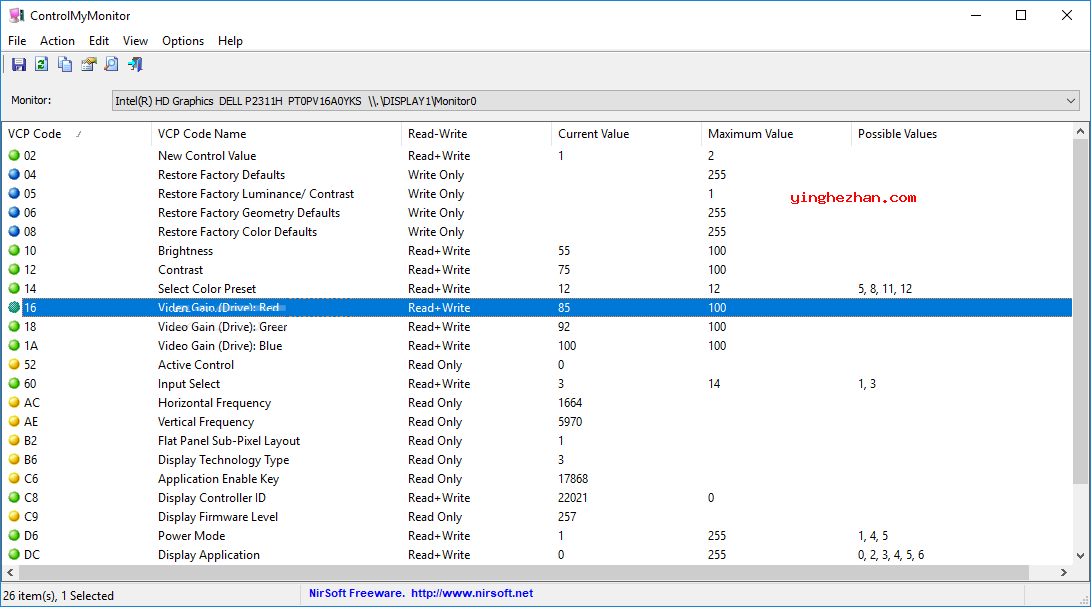This screenshot has width=1091, height=607.
Task: Select the Display Firmware Level row
Action: coord(537,517)
